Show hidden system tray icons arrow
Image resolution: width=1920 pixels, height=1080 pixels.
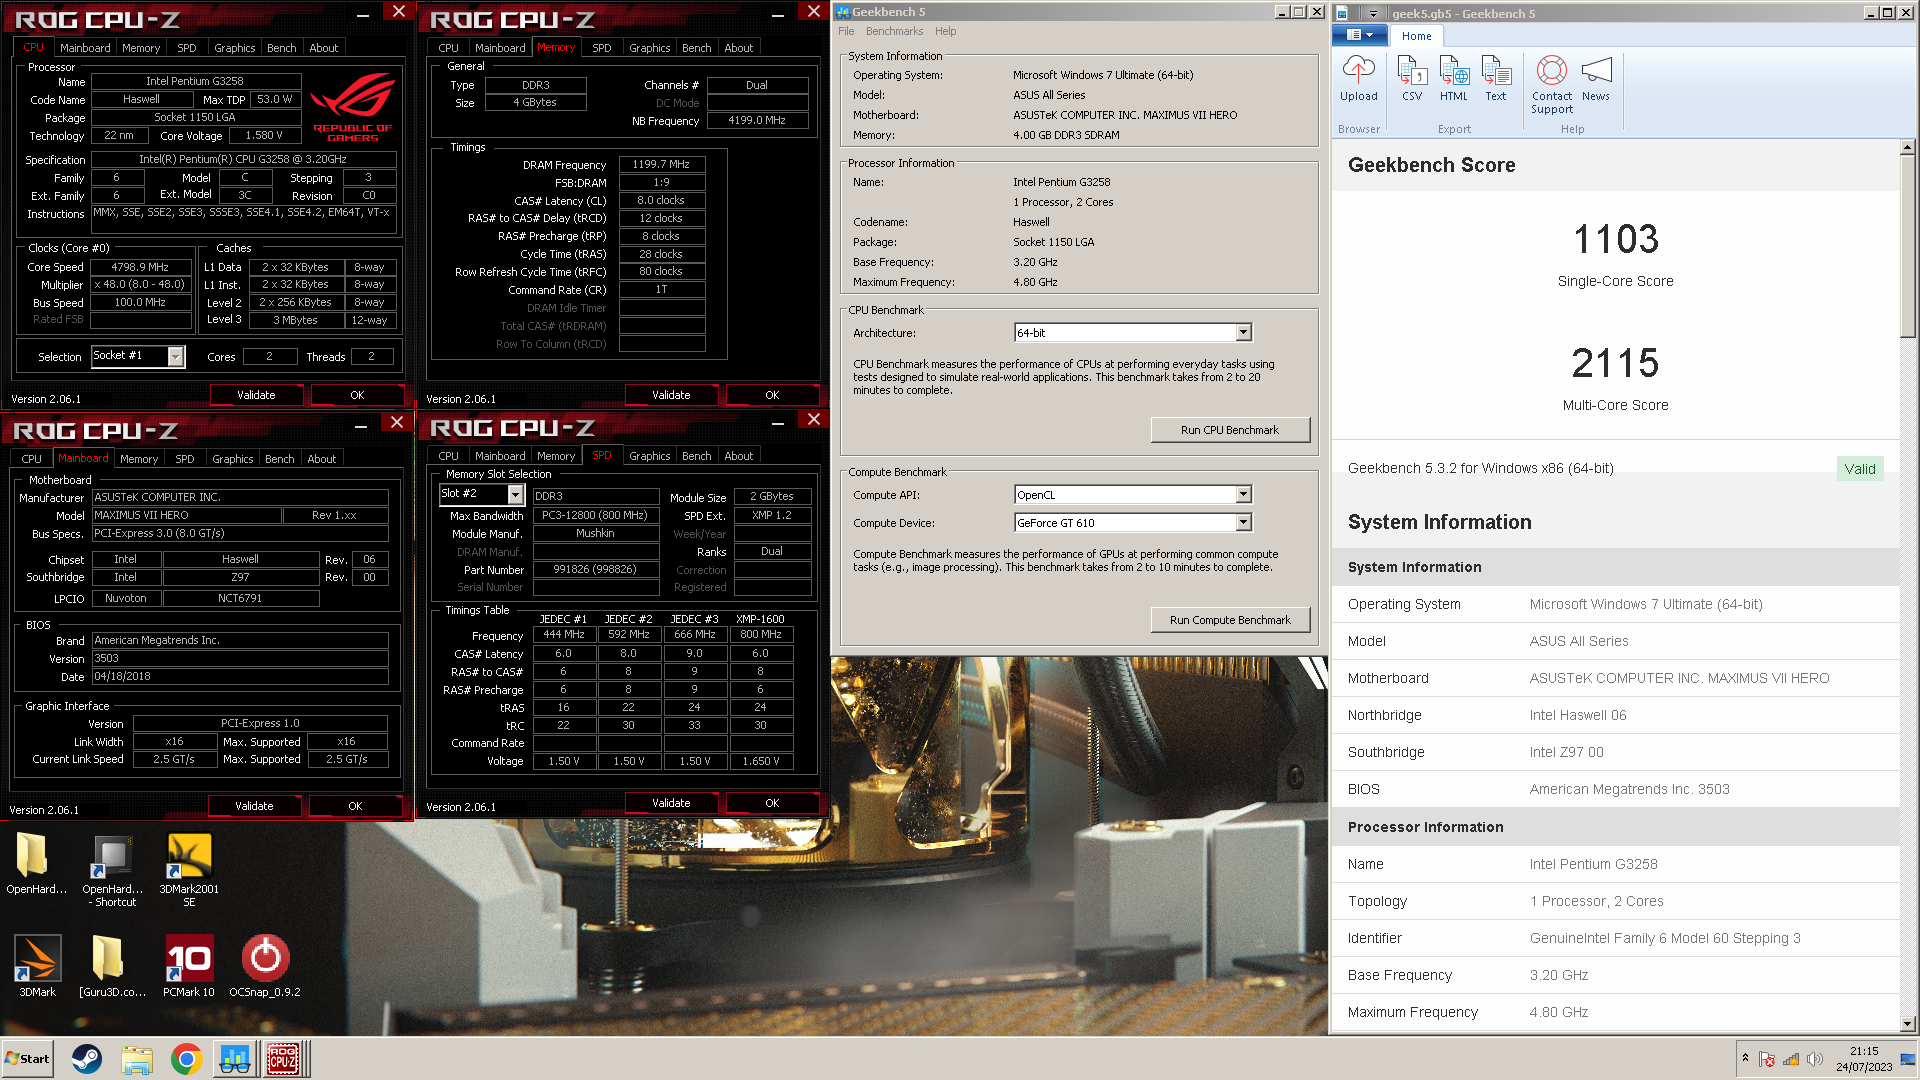tap(1745, 1058)
